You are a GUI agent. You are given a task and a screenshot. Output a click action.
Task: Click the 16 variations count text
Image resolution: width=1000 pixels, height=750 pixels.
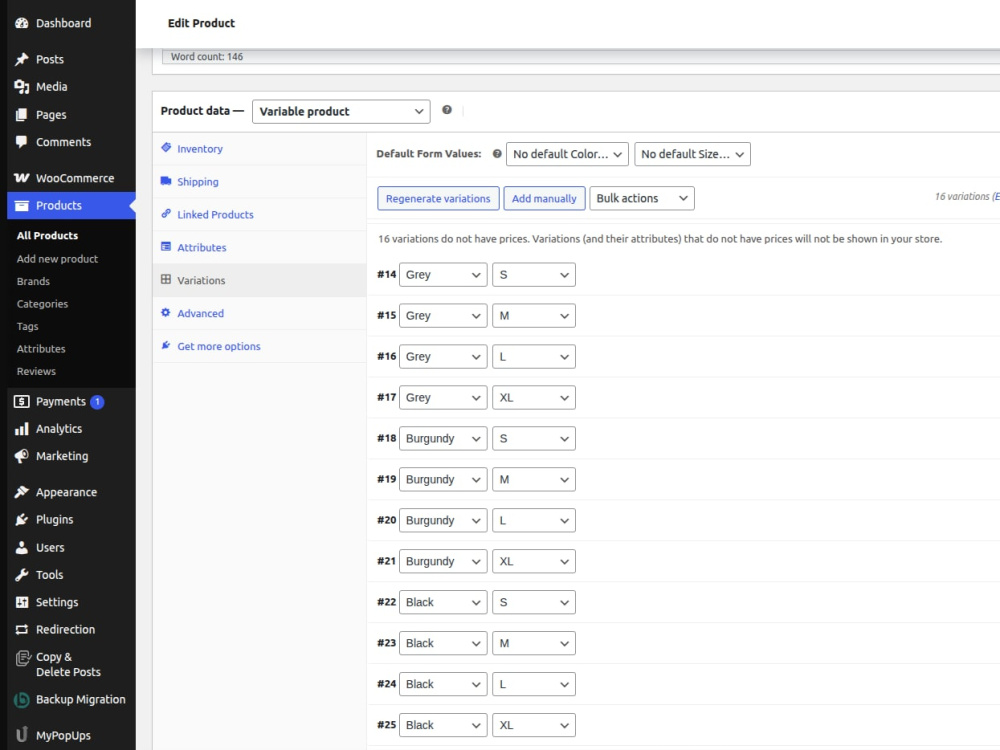(967, 196)
